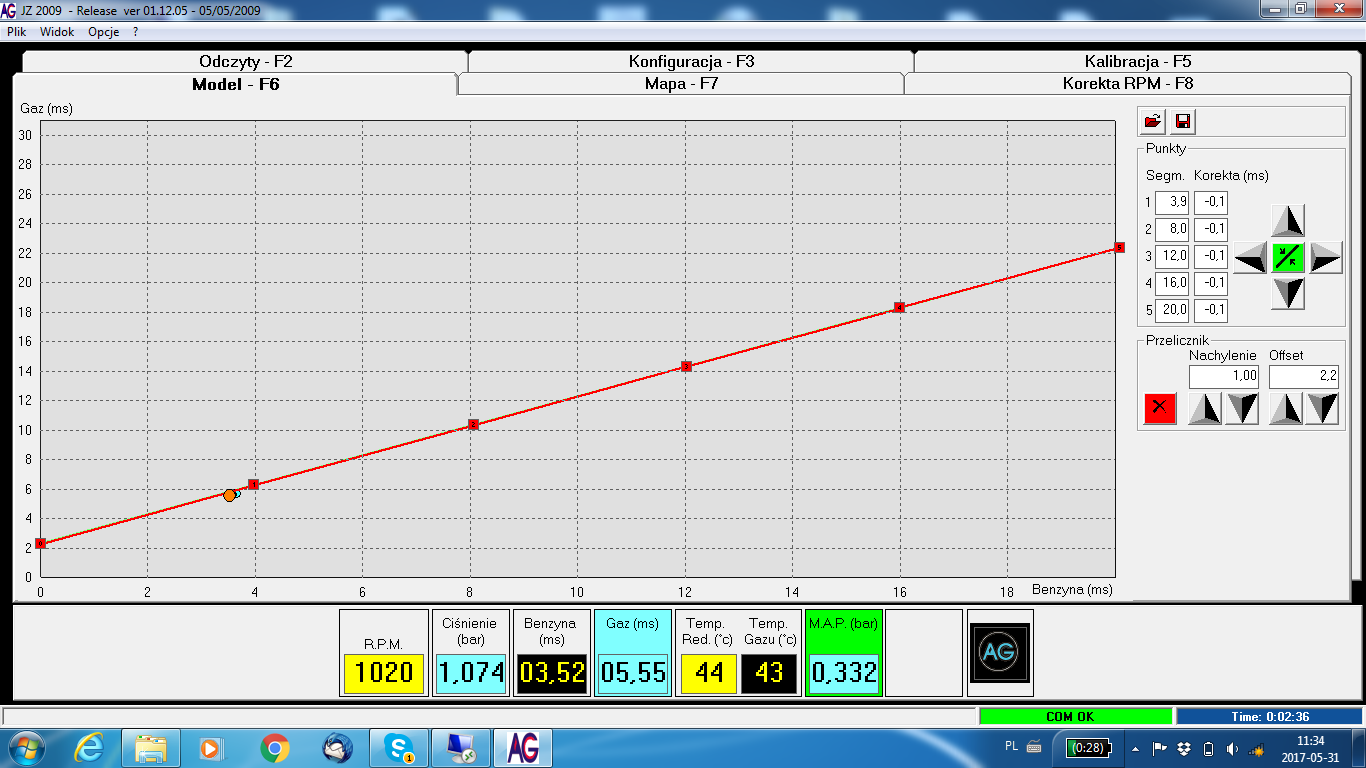Click the red X button in Przelicznik
1366x768 pixels.
click(x=1160, y=408)
